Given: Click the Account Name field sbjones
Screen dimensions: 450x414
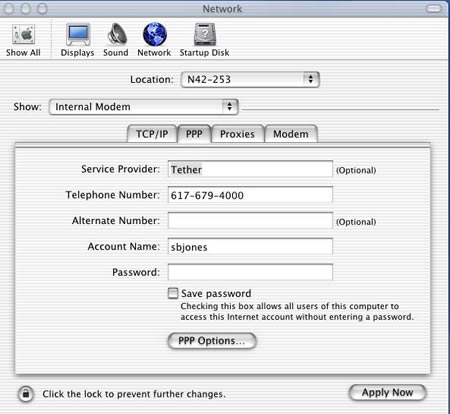Looking at the screenshot, I should point(250,246).
